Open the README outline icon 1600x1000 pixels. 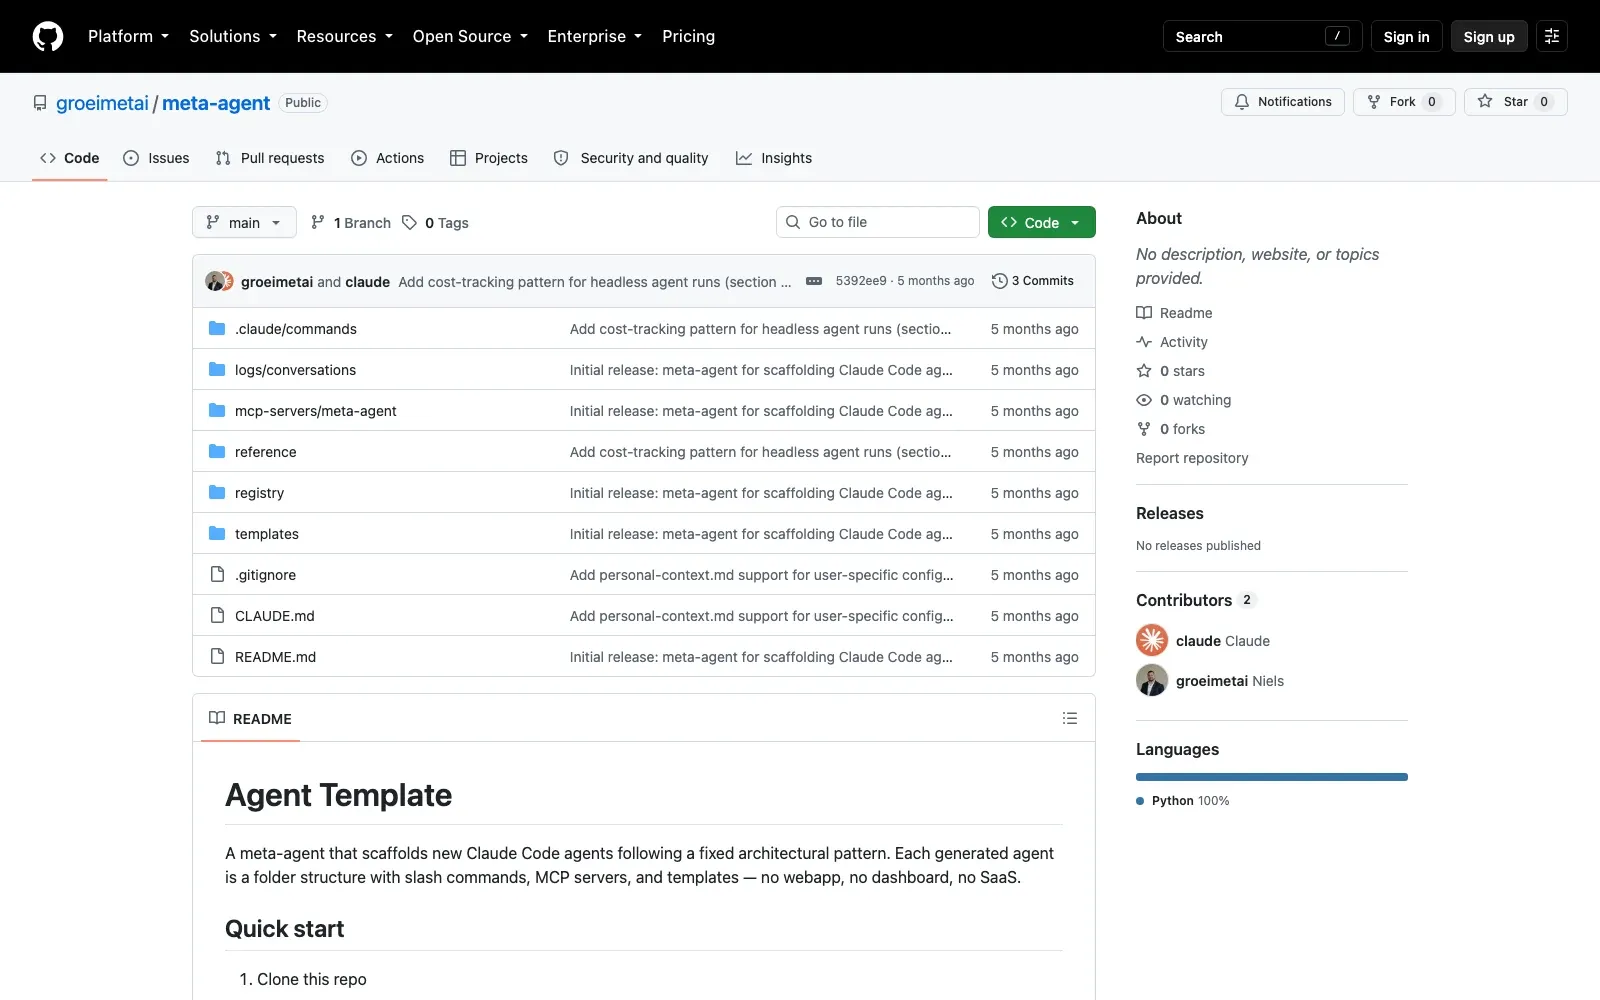click(x=1070, y=718)
